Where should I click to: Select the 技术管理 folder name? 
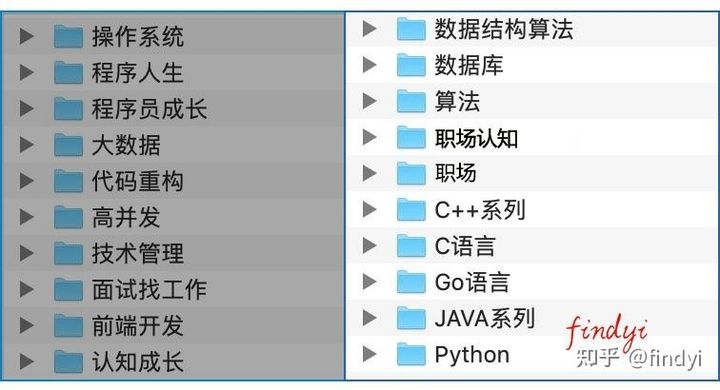coord(138,253)
